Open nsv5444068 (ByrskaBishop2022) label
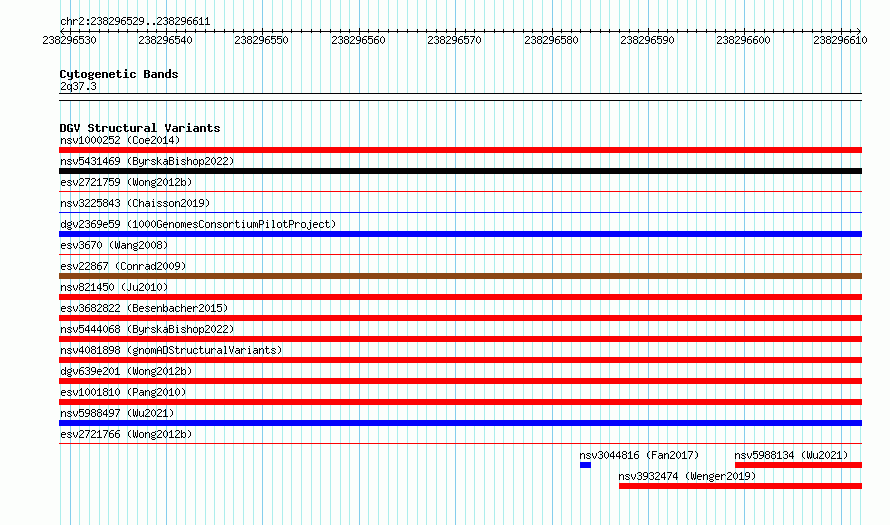This screenshot has width=890, height=525. (147, 329)
